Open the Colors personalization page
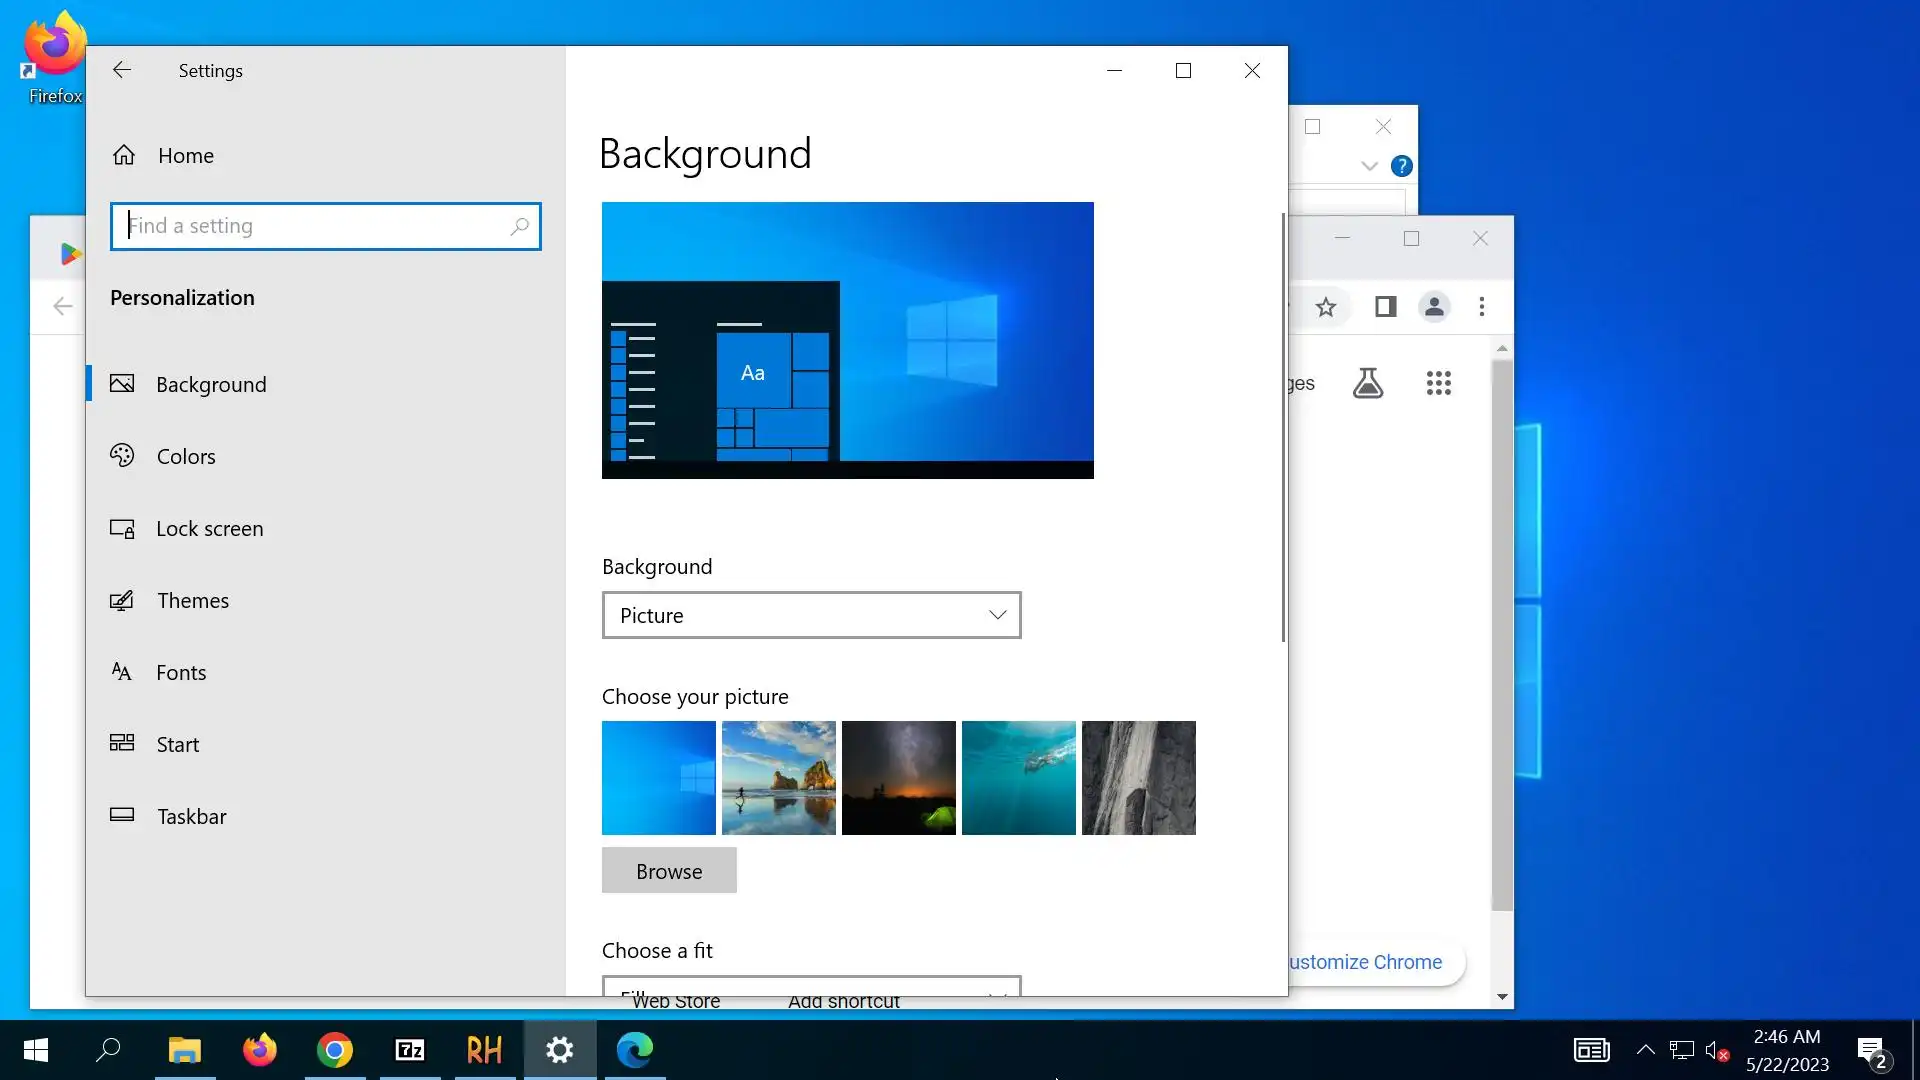Image resolution: width=1920 pixels, height=1080 pixels. [x=186, y=457]
